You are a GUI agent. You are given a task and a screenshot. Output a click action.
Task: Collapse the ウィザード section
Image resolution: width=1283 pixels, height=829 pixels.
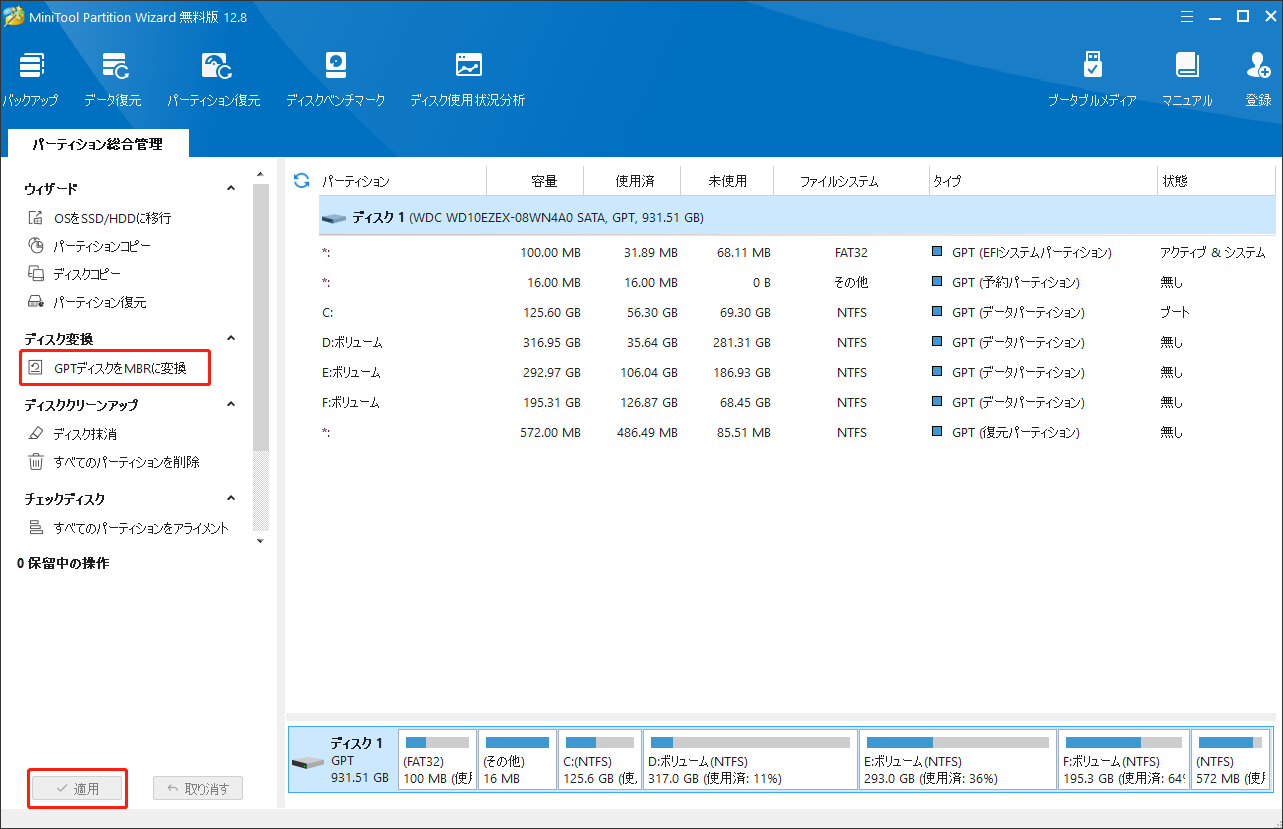pos(231,189)
